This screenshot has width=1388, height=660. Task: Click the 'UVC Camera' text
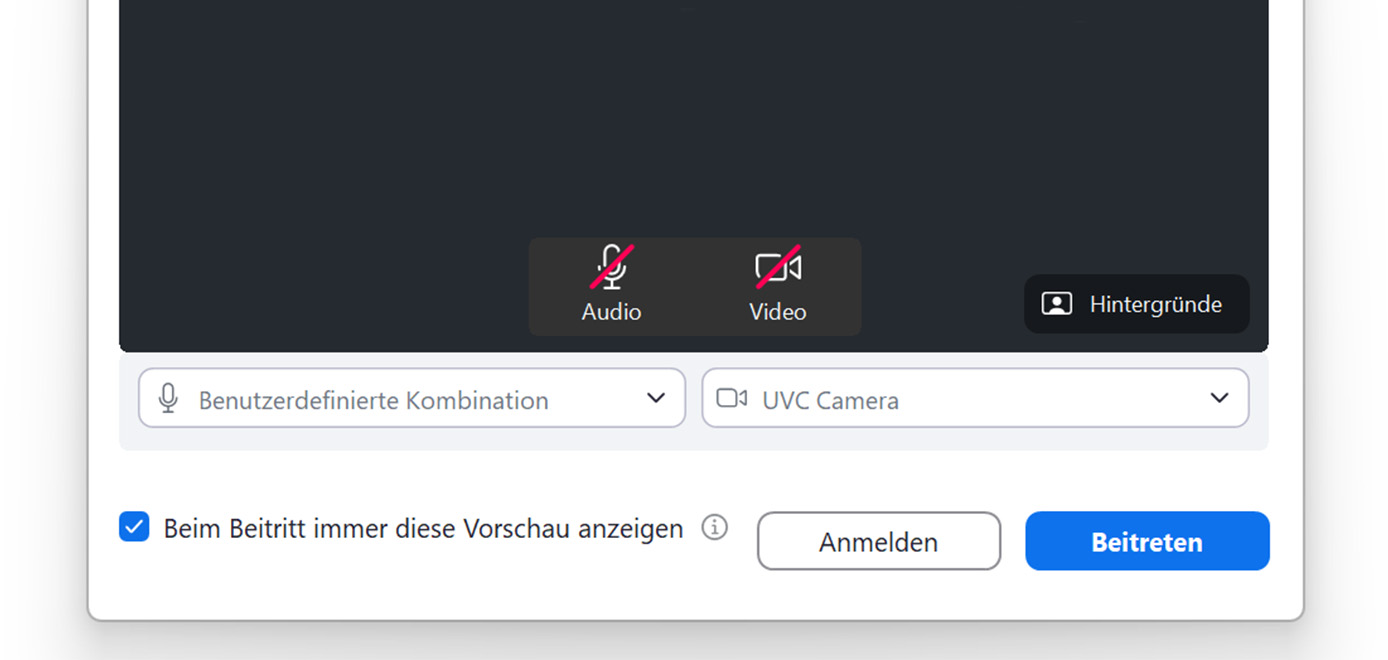[830, 401]
